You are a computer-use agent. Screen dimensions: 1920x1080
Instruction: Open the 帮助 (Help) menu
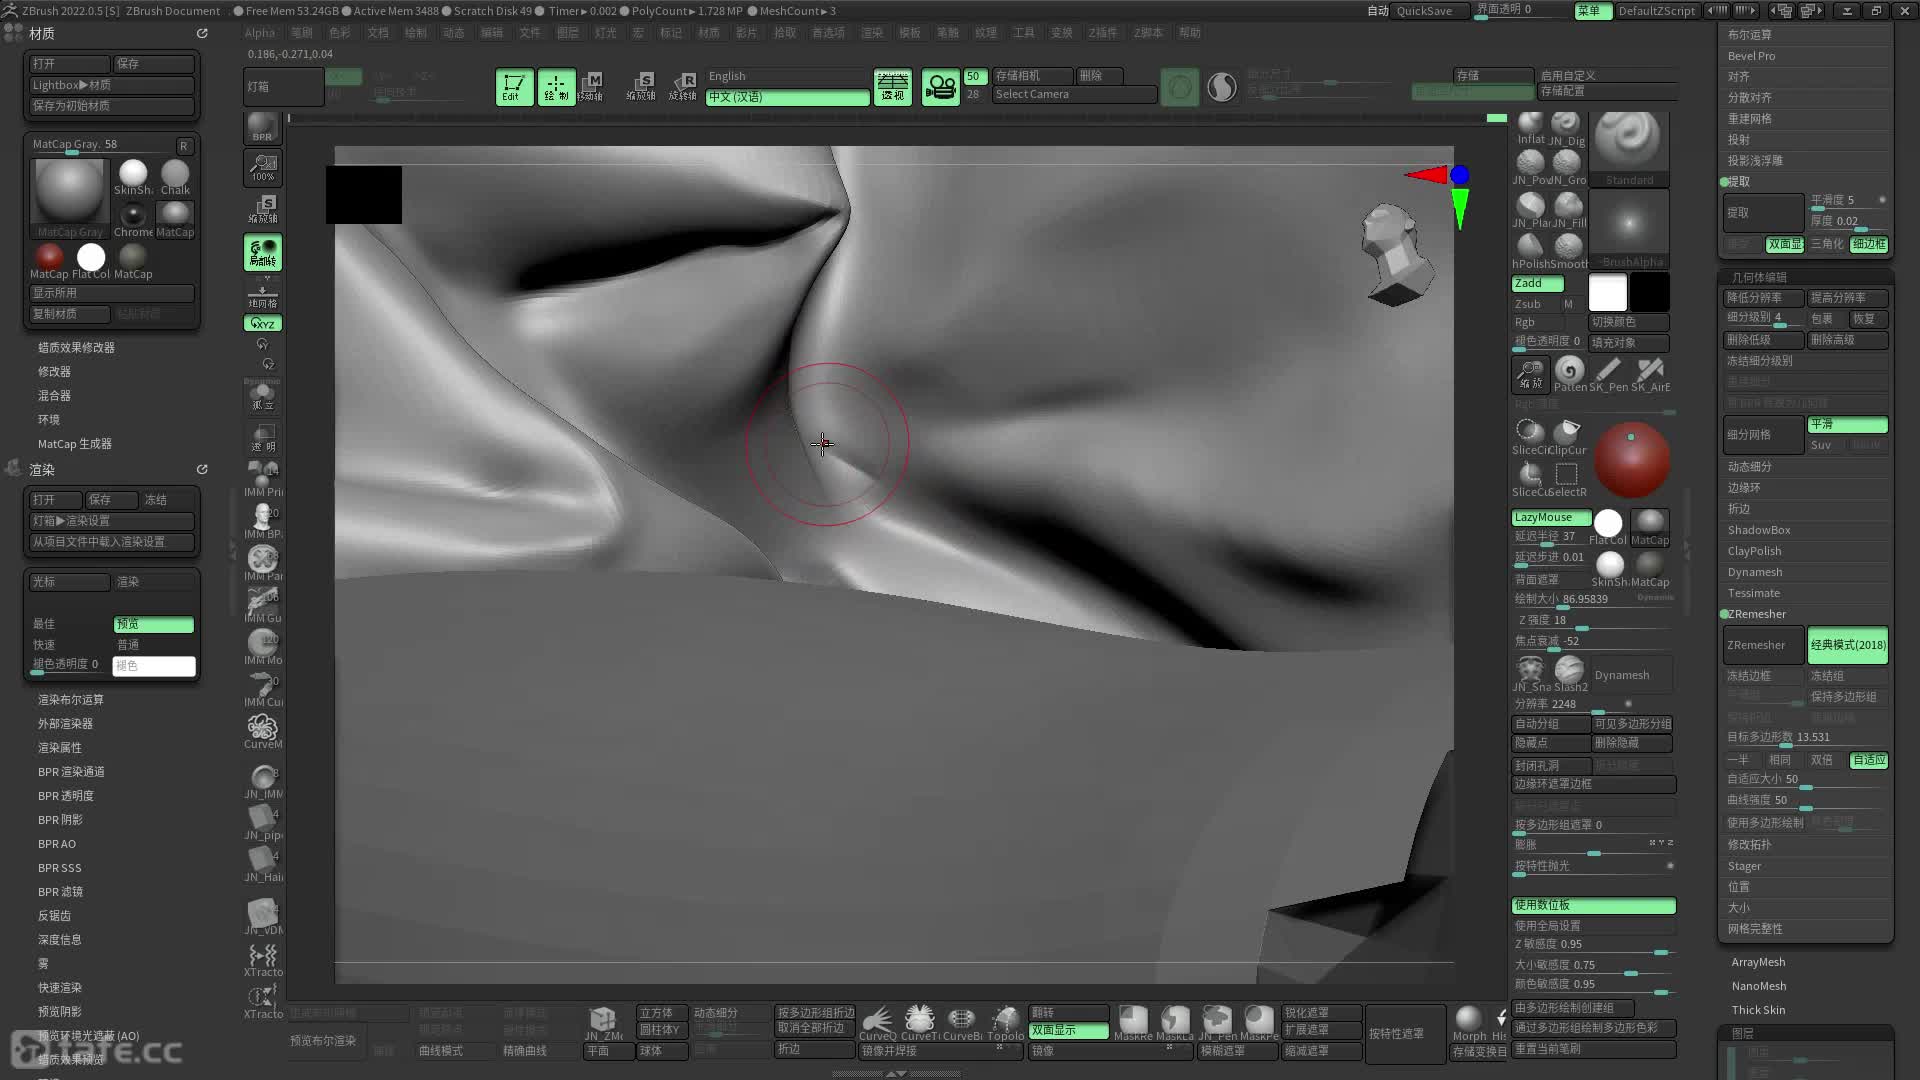[x=1189, y=33]
